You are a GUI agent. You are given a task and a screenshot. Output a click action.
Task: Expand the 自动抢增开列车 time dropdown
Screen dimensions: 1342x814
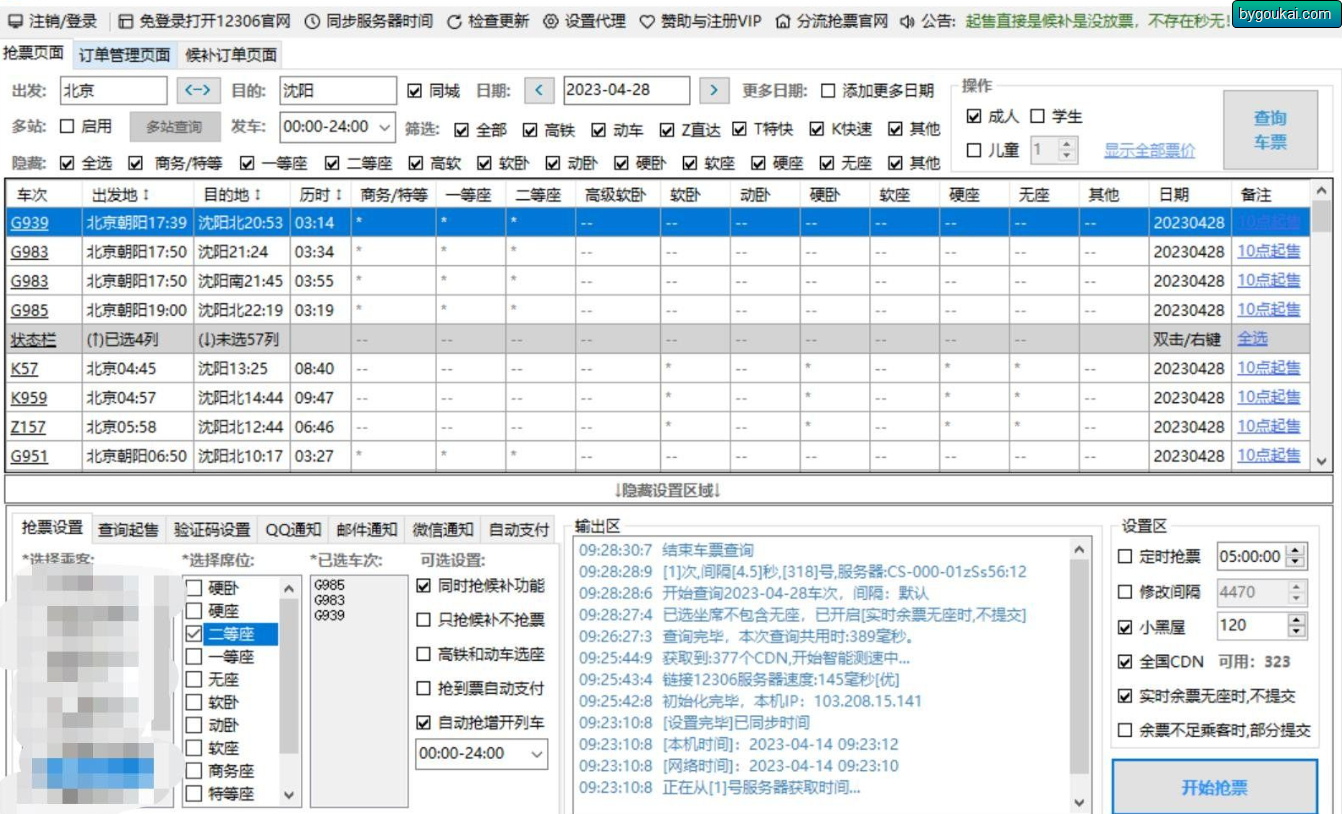[x=537, y=754]
